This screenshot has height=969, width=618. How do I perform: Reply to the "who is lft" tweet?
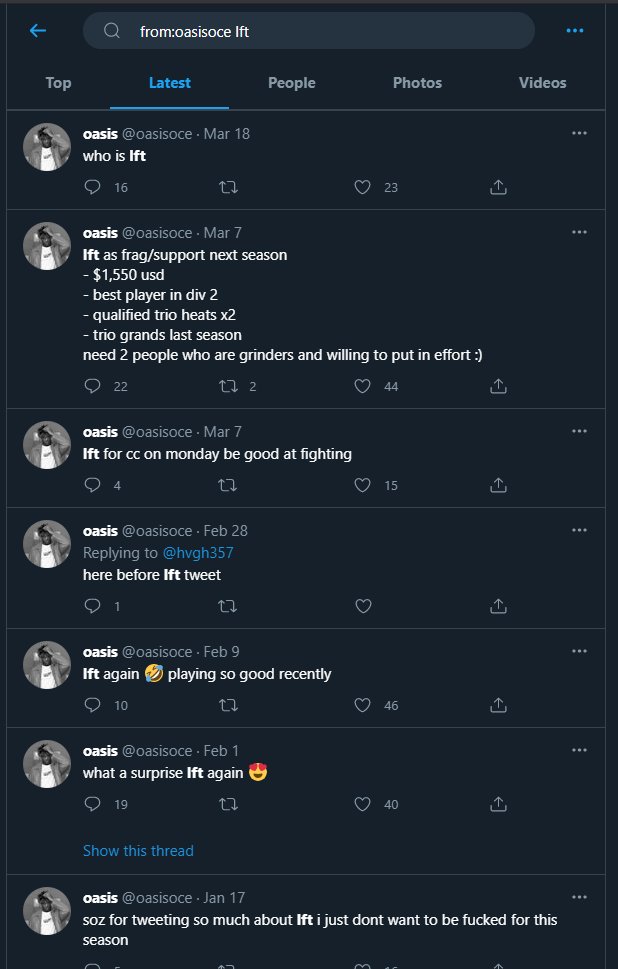93,187
